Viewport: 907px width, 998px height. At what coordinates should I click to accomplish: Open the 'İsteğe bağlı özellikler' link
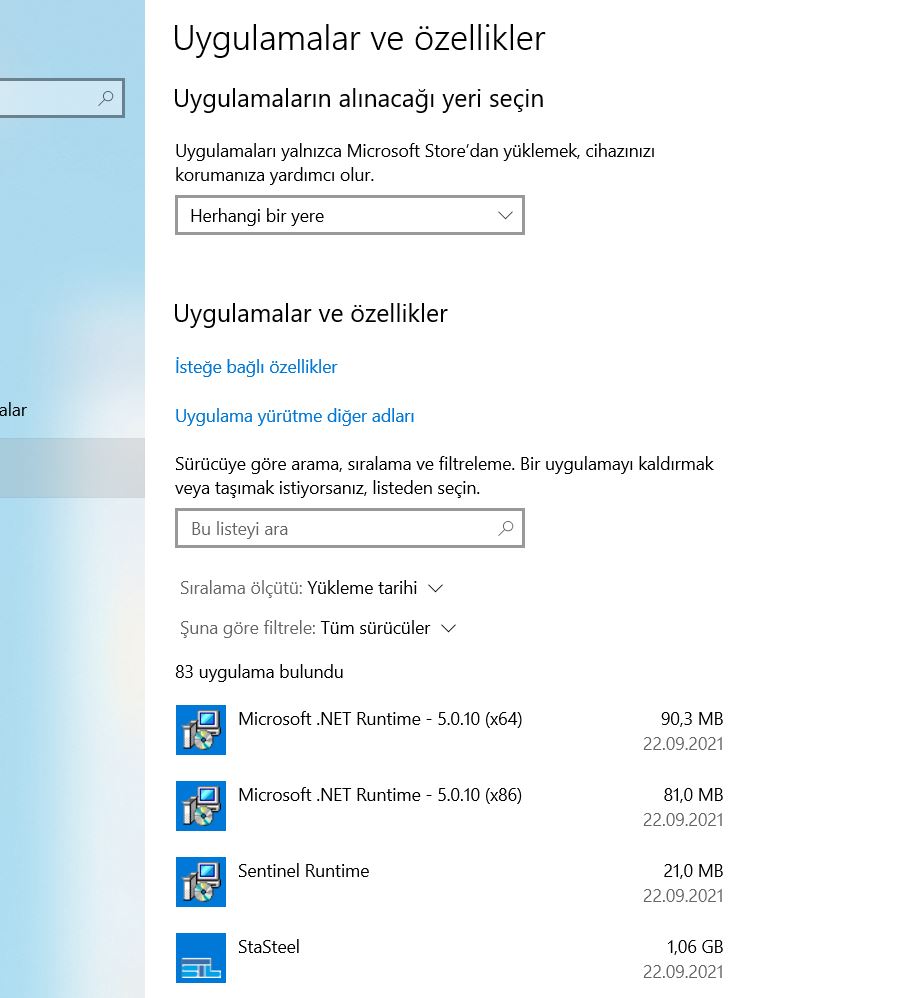tap(256, 367)
